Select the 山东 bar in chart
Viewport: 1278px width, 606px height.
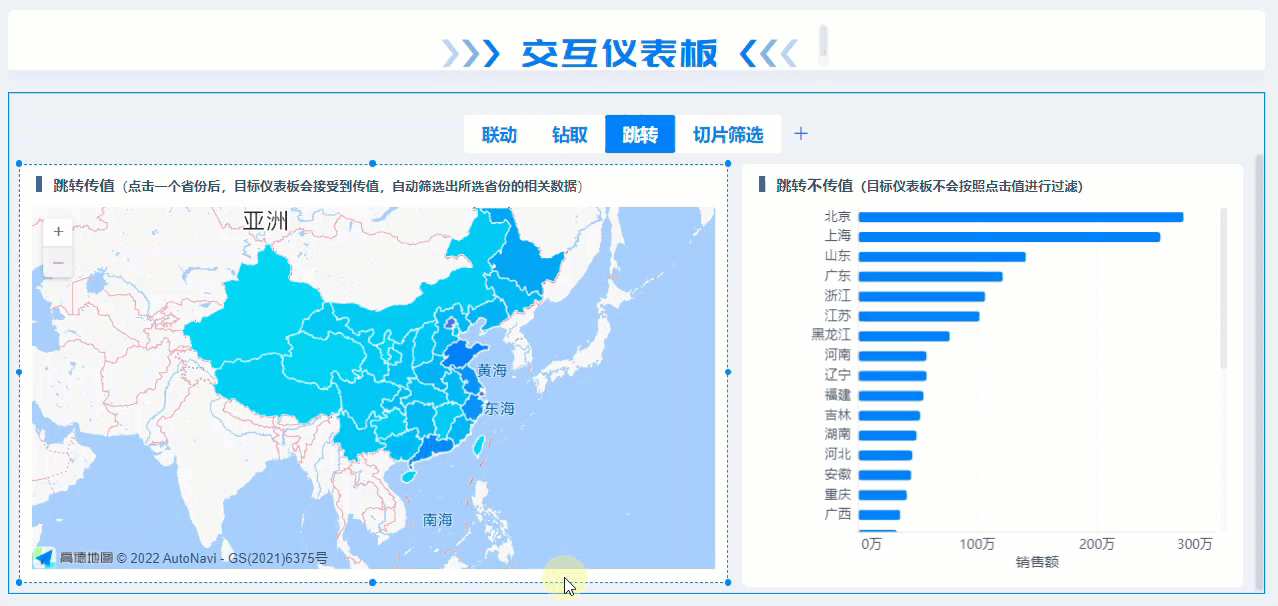942,257
